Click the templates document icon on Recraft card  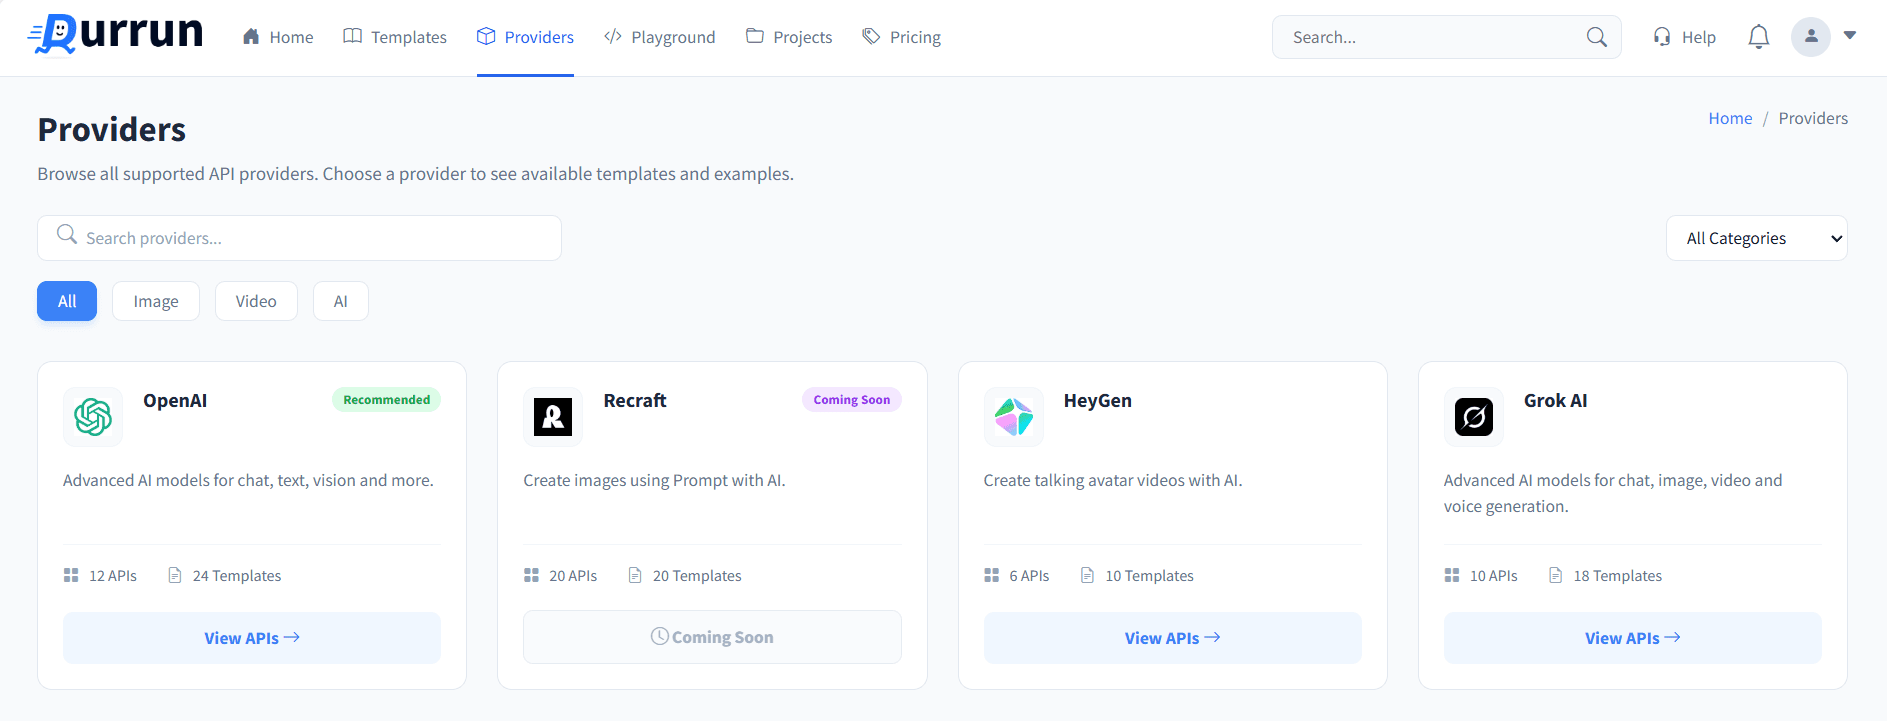pos(635,575)
